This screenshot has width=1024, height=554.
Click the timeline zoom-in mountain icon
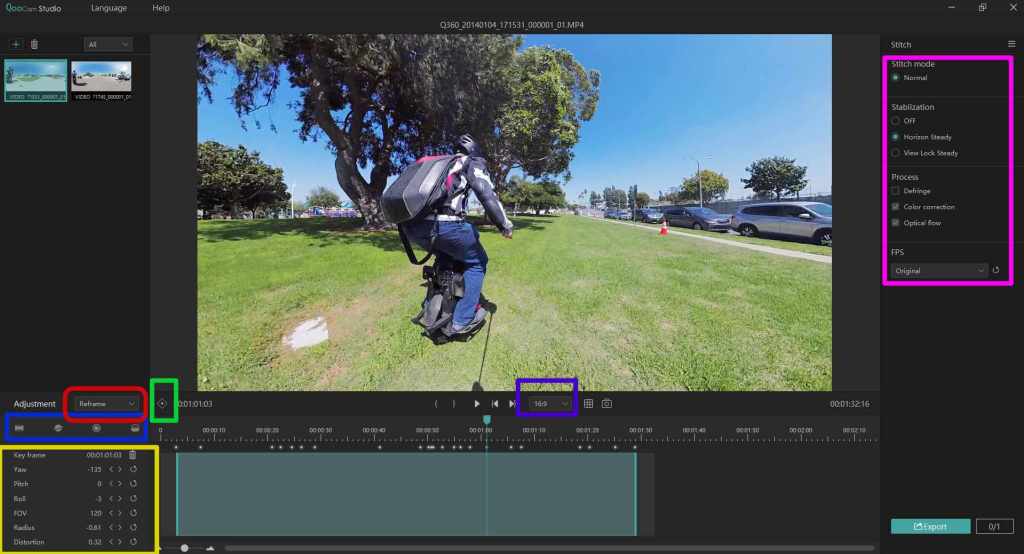(x=210, y=548)
